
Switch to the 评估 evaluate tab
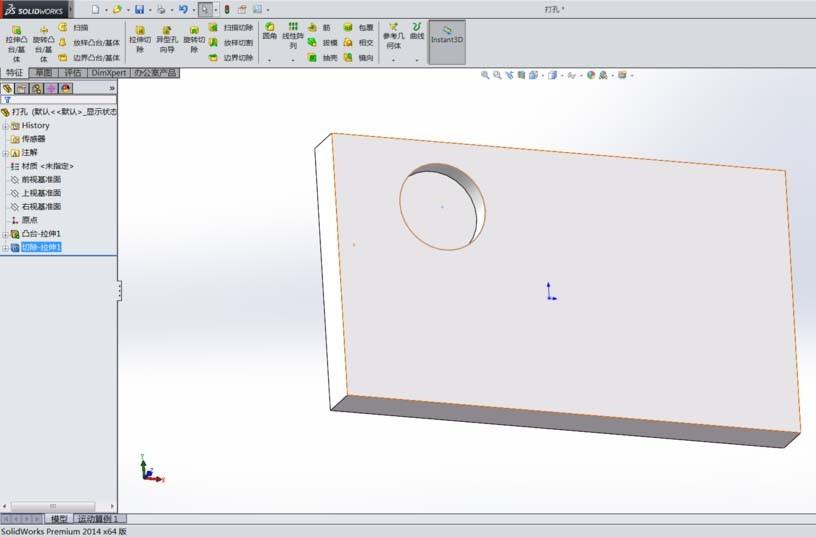[x=73, y=73]
